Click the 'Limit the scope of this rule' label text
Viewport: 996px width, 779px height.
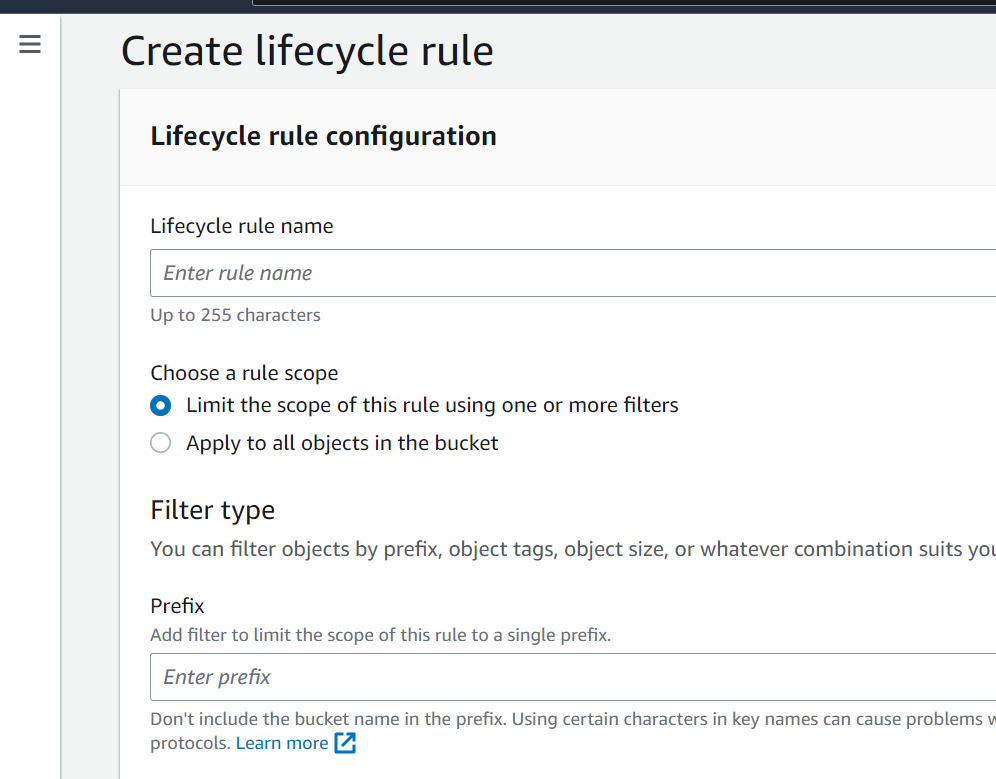coord(432,406)
